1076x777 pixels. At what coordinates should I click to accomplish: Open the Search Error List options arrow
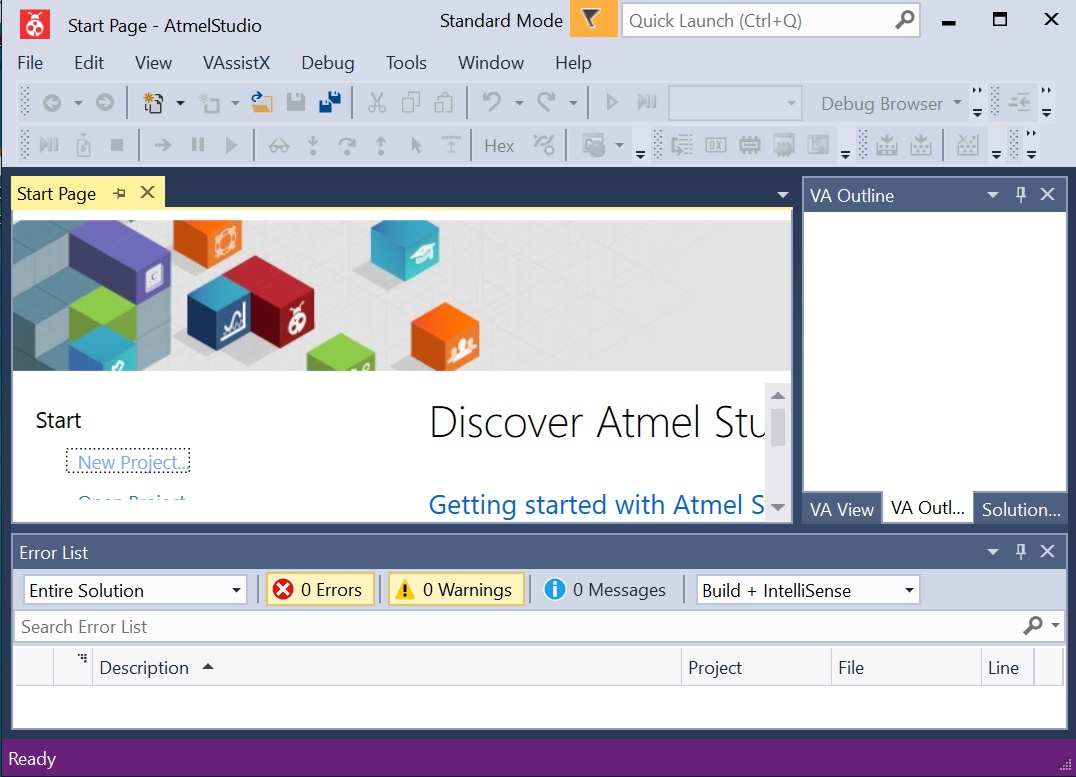click(x=1055, y=625)
